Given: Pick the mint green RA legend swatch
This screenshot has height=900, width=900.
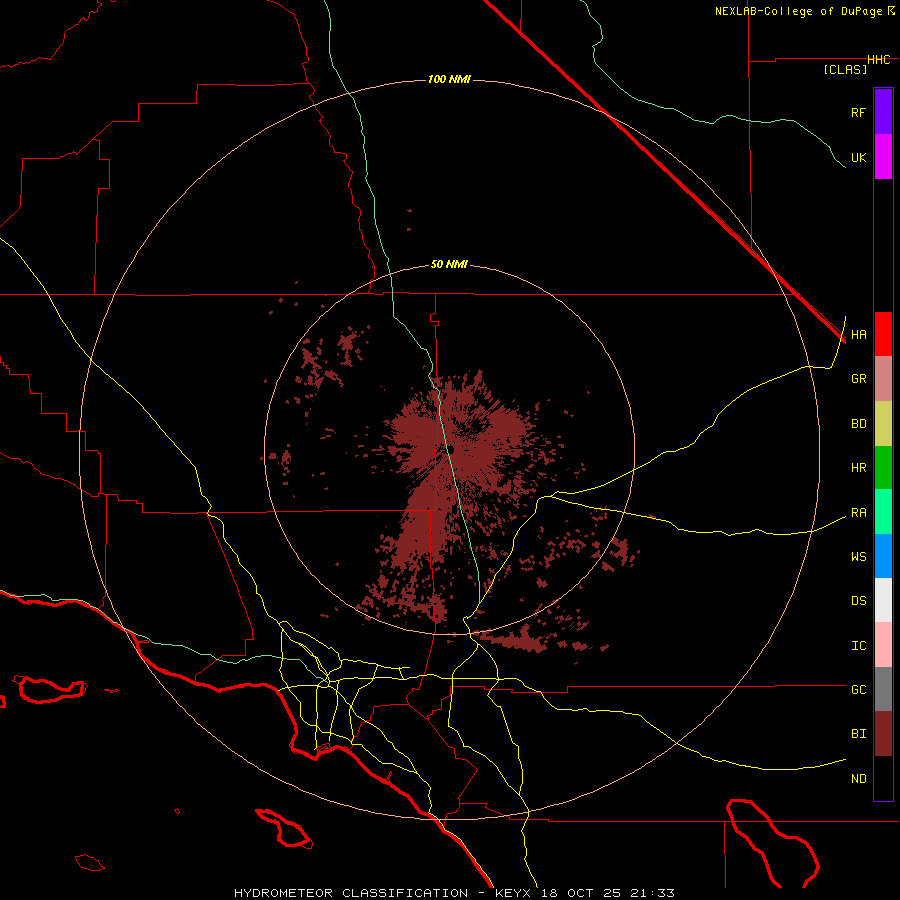Looking at the screenshot, I should click(x=883, y=512).
